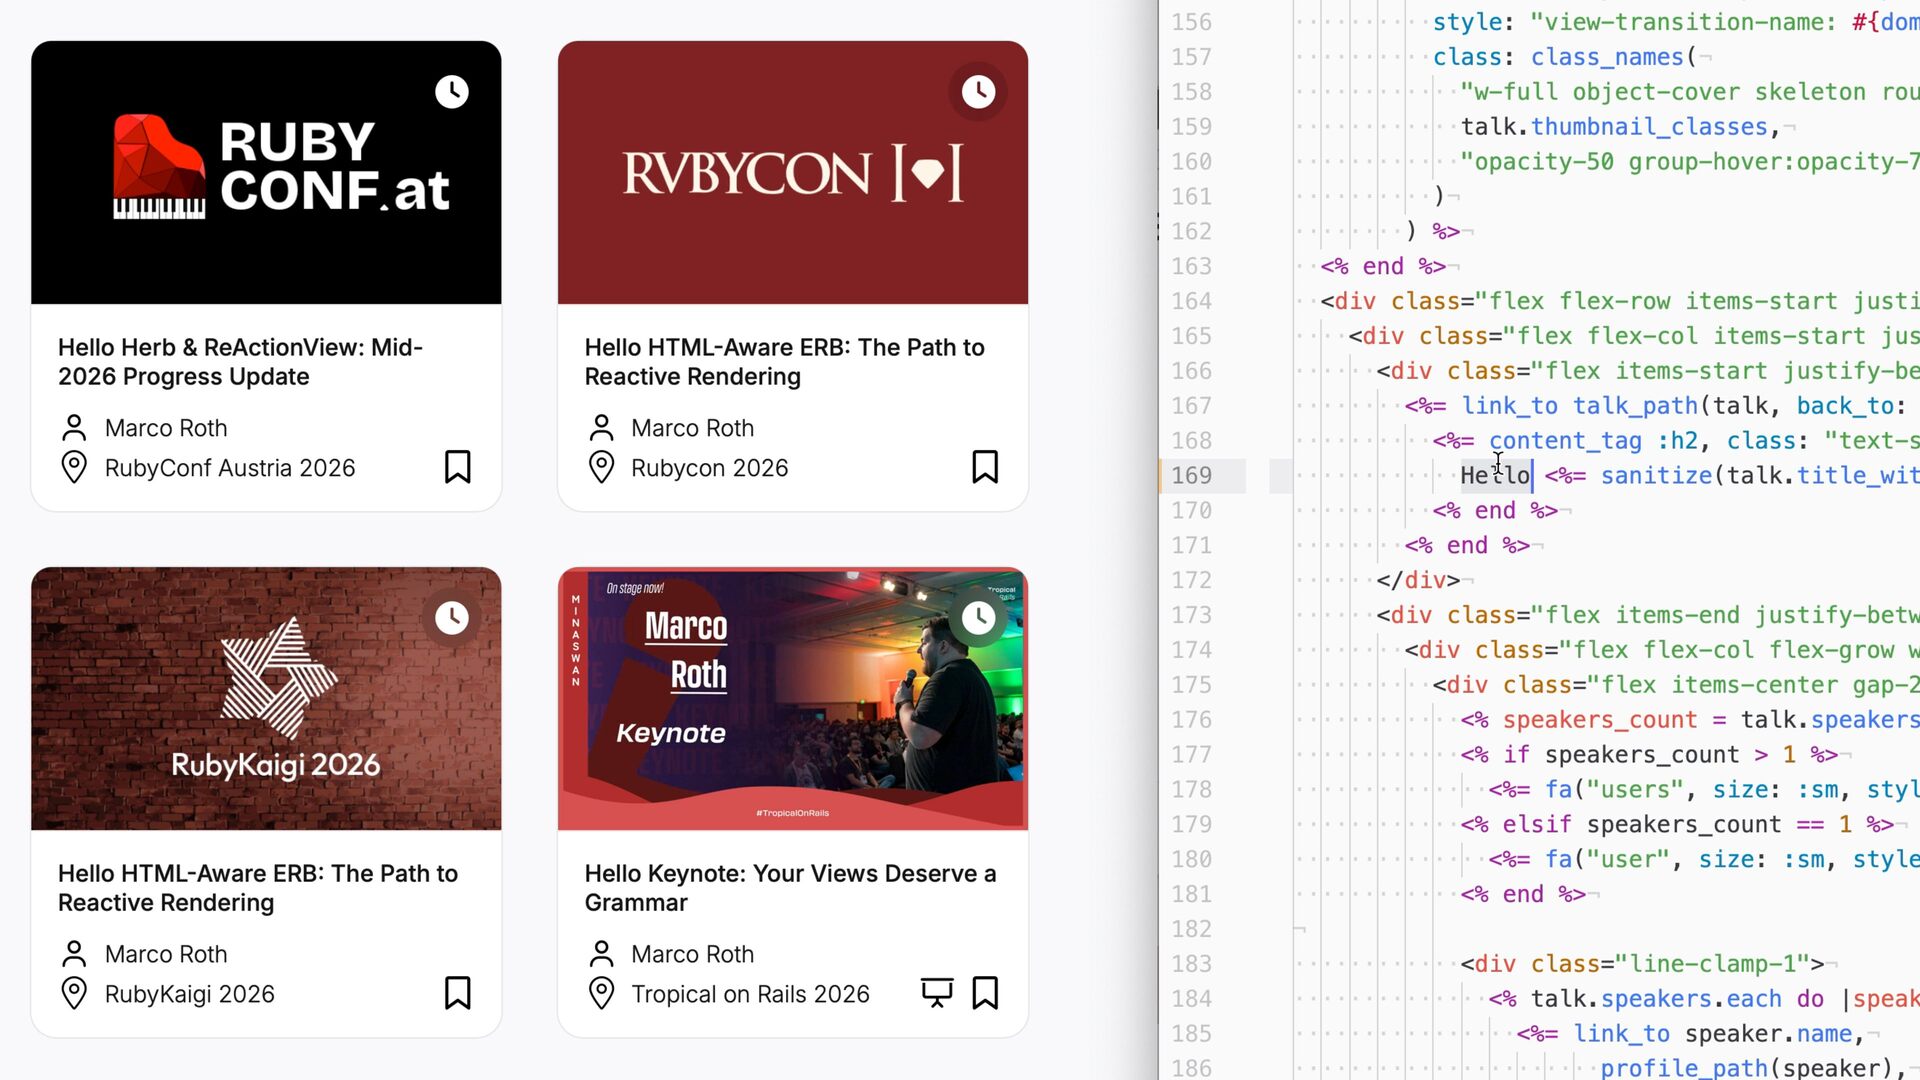Click the slides presentation icon on Keynote card
Viewport: 1920px width, 1080px height.
(x=936, y=993)
